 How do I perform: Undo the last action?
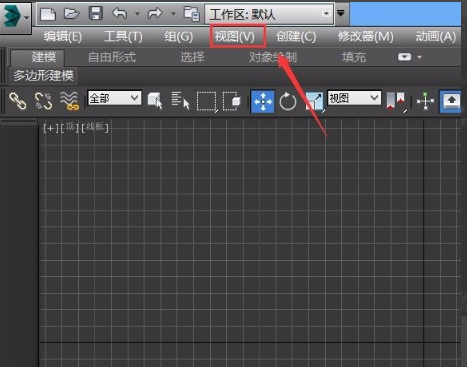(x=120, y=14)
